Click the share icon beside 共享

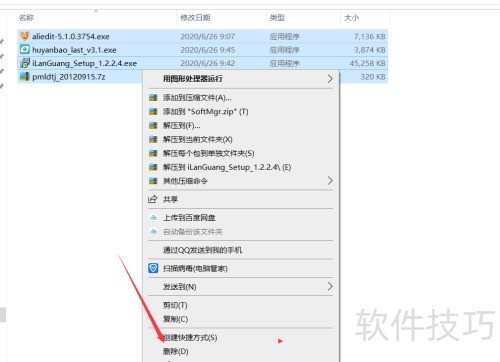pos(153,199)
